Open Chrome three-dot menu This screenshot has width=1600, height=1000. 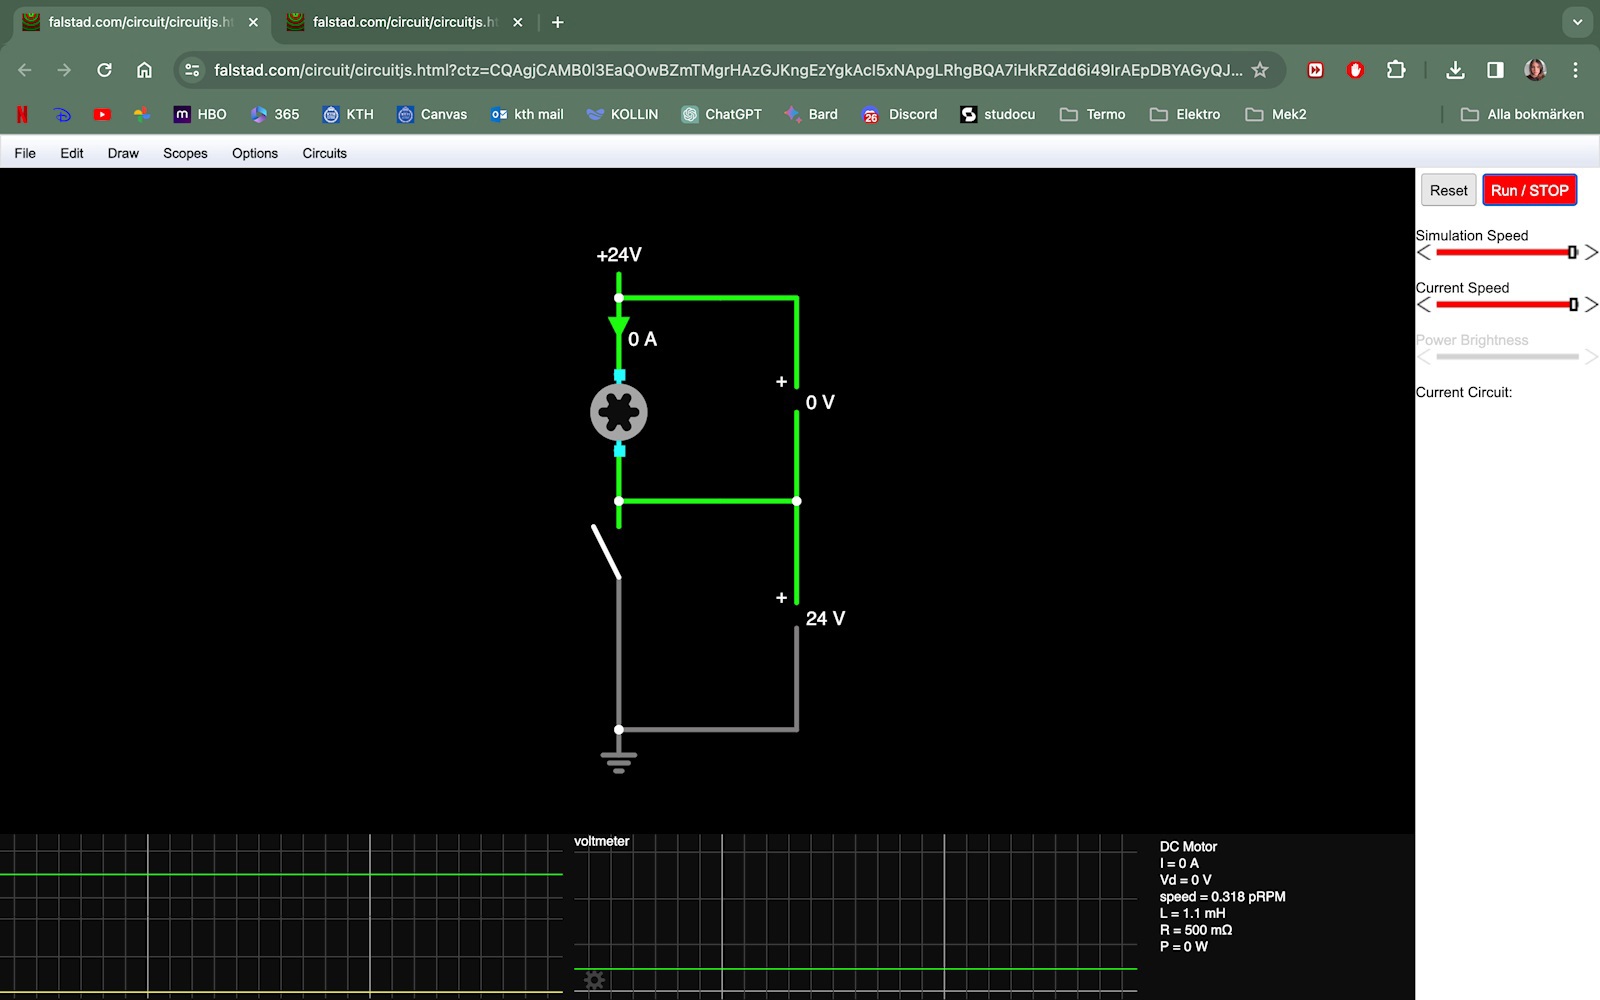pos(1575,70)
